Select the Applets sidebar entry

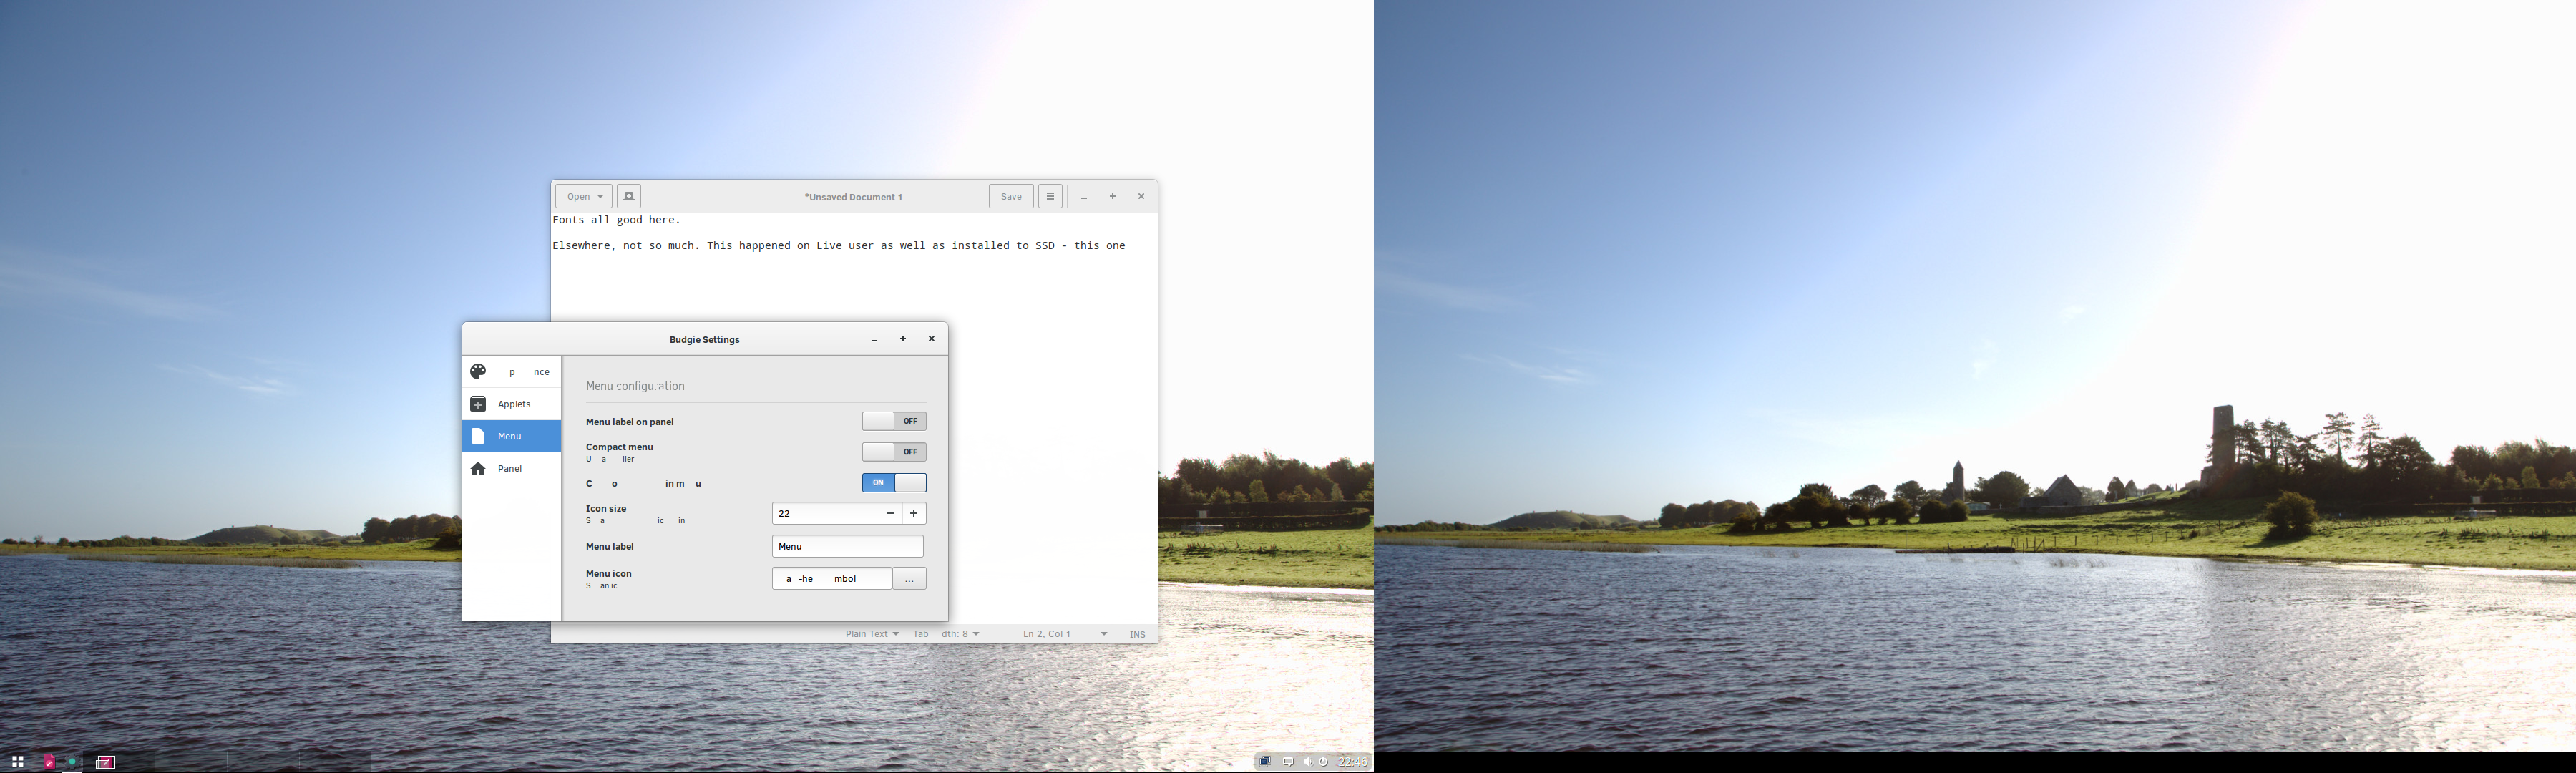(511, 404)
